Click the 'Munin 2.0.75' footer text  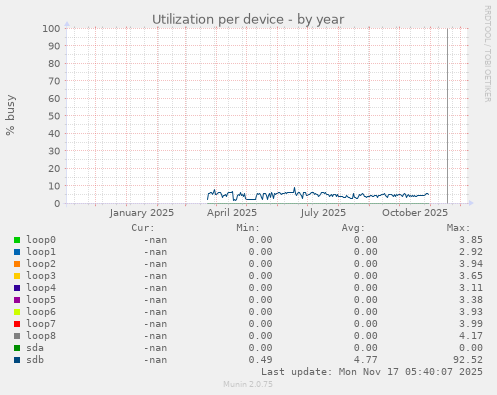click(248, 384)
